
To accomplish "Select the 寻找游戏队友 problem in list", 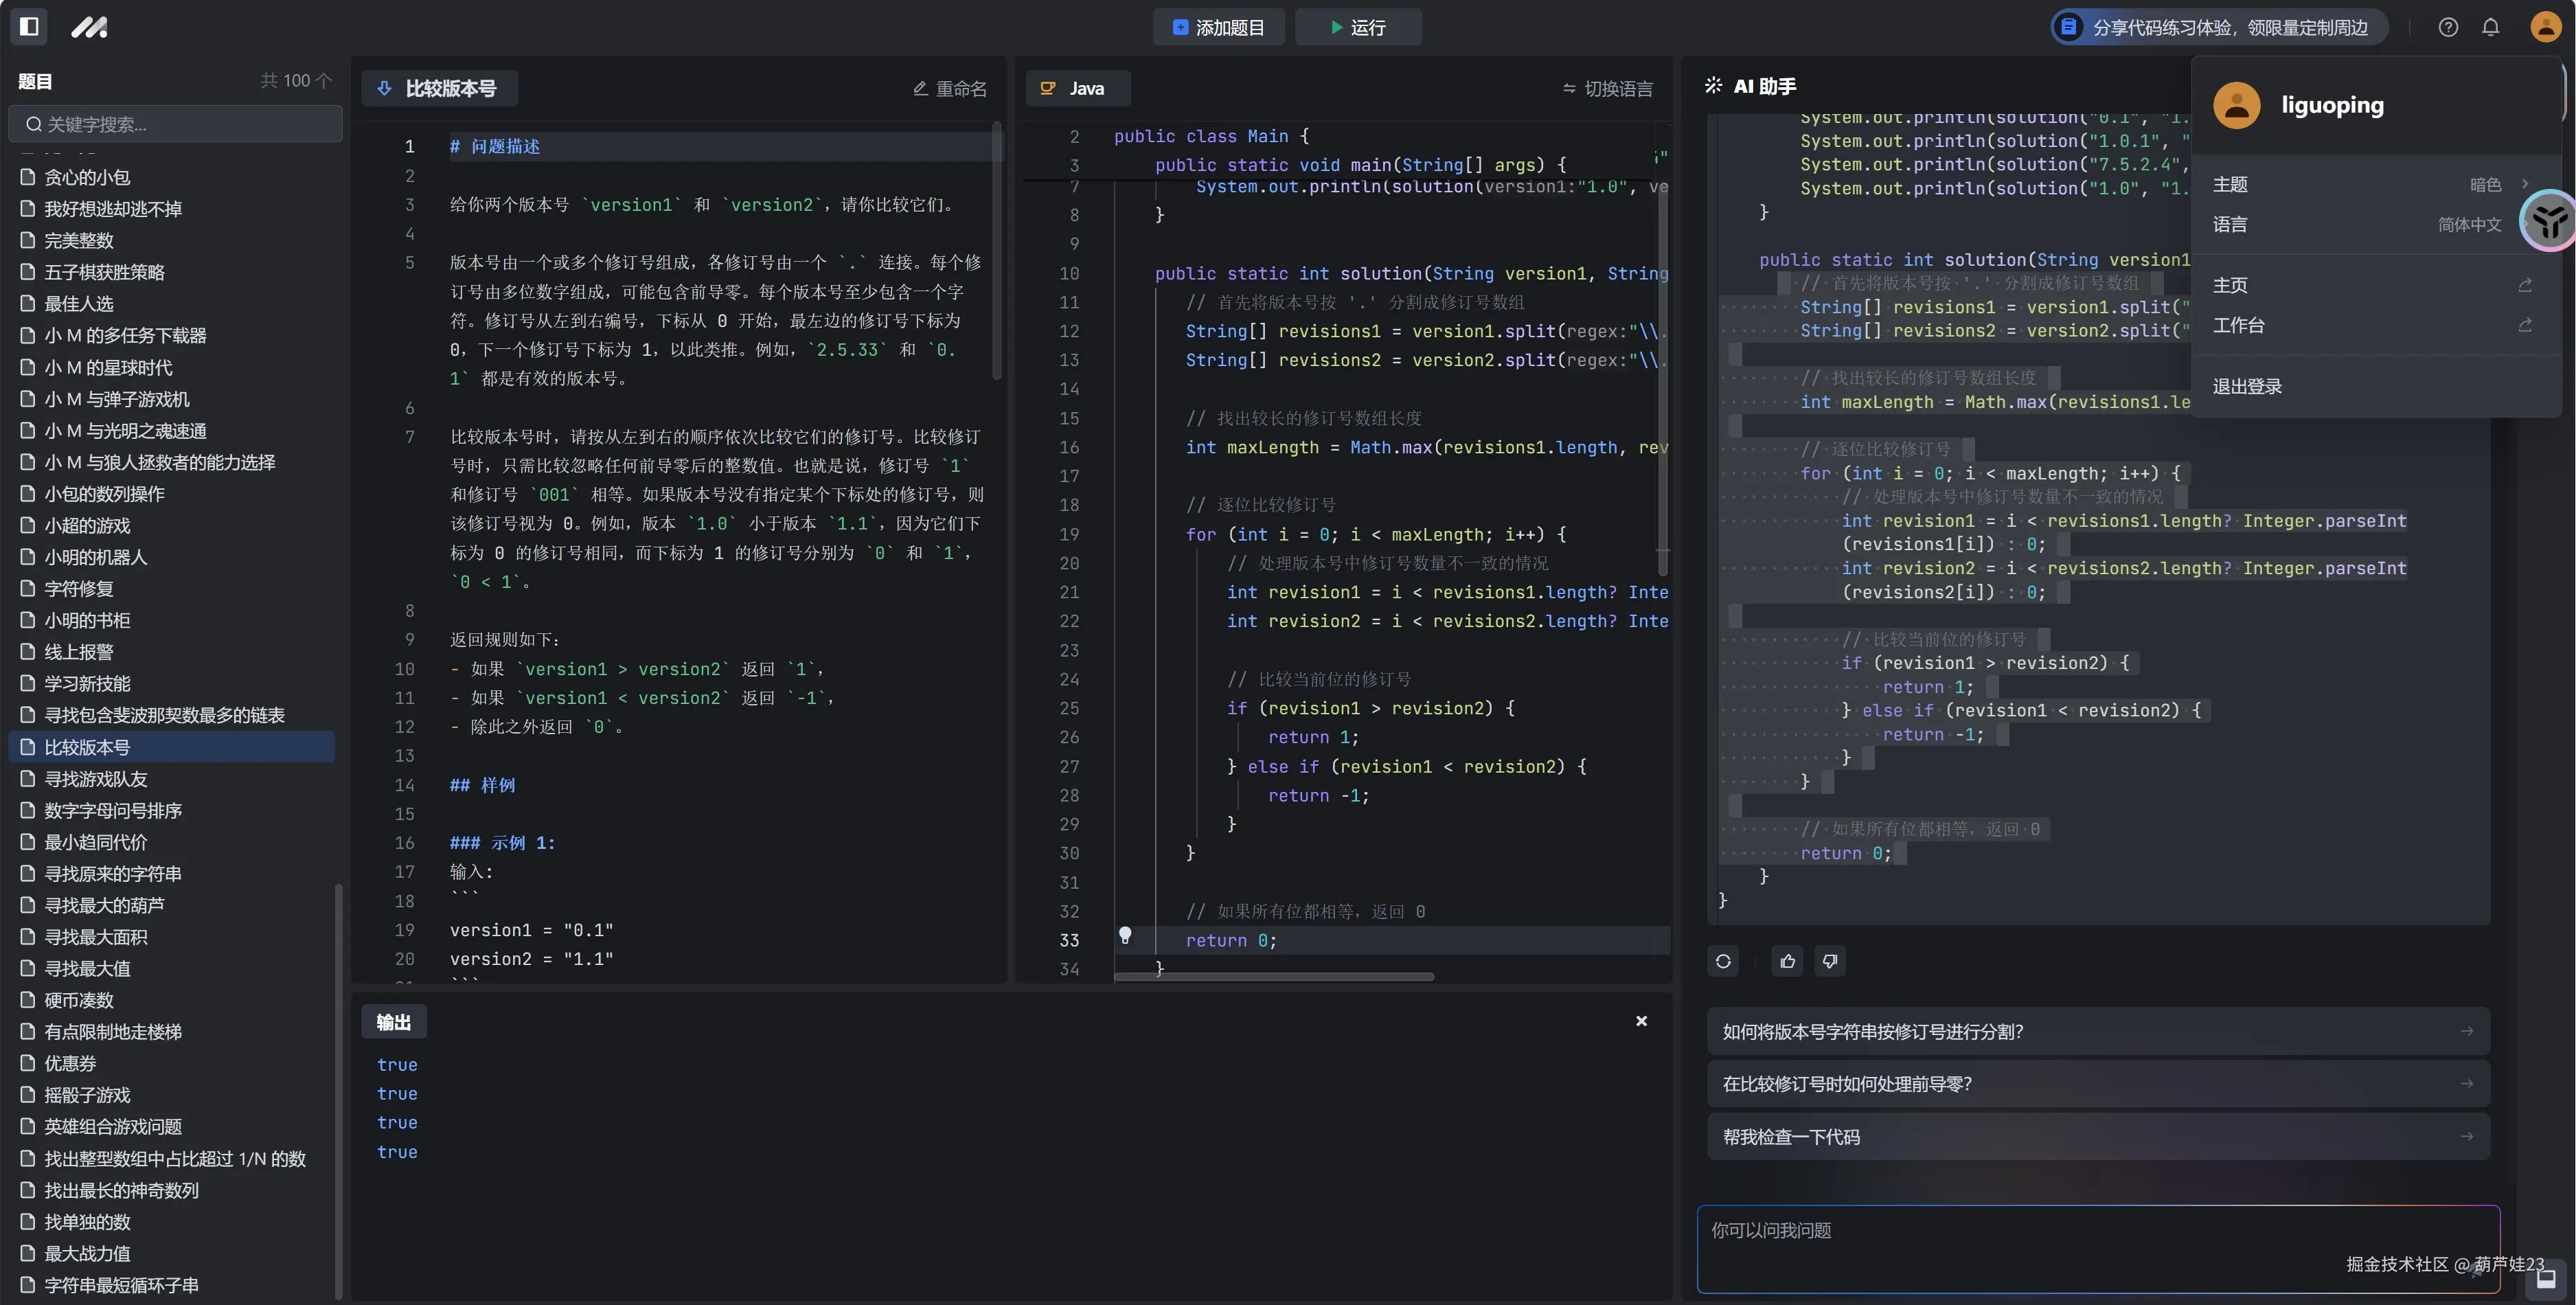I will click(96, 778).
